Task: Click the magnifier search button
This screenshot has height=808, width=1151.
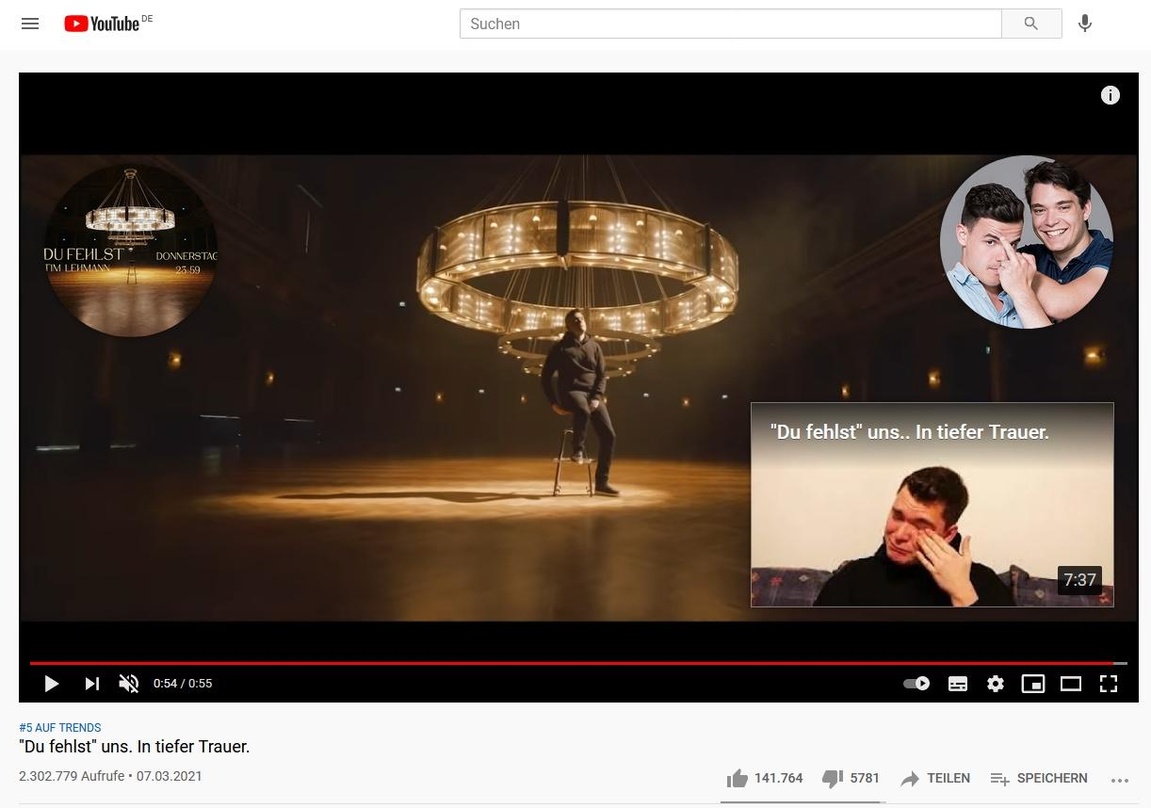Action: (x=1031, y=23)
